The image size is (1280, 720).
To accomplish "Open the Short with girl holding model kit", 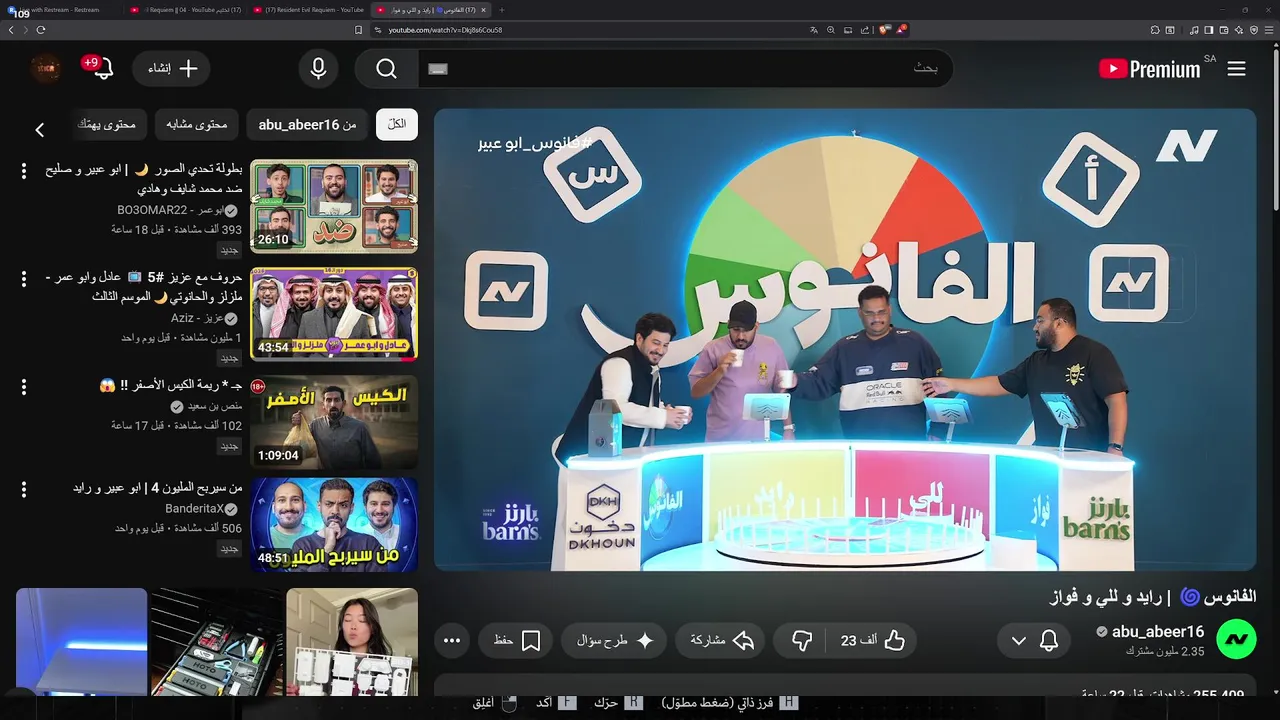I will pos(352,642).
